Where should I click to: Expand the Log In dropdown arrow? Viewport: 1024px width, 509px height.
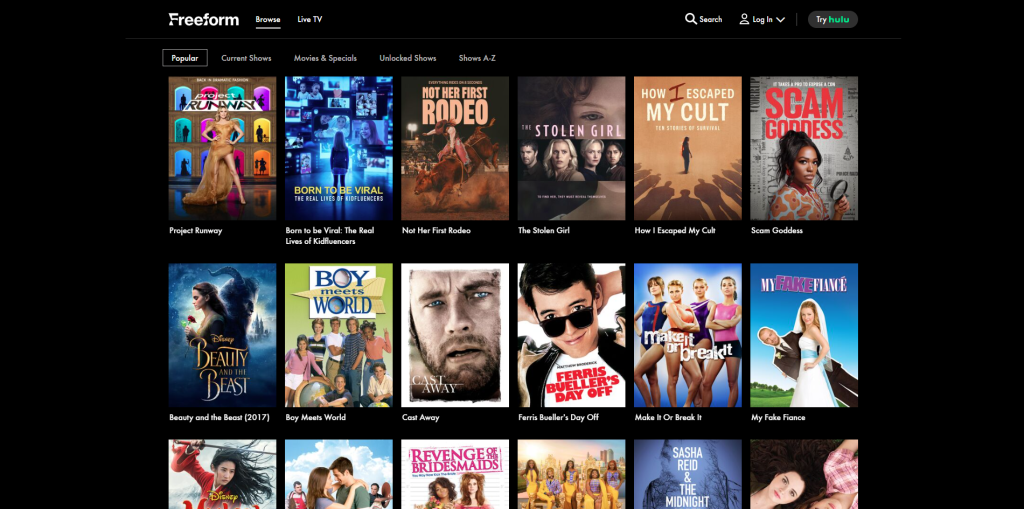(x=780, y=20)
